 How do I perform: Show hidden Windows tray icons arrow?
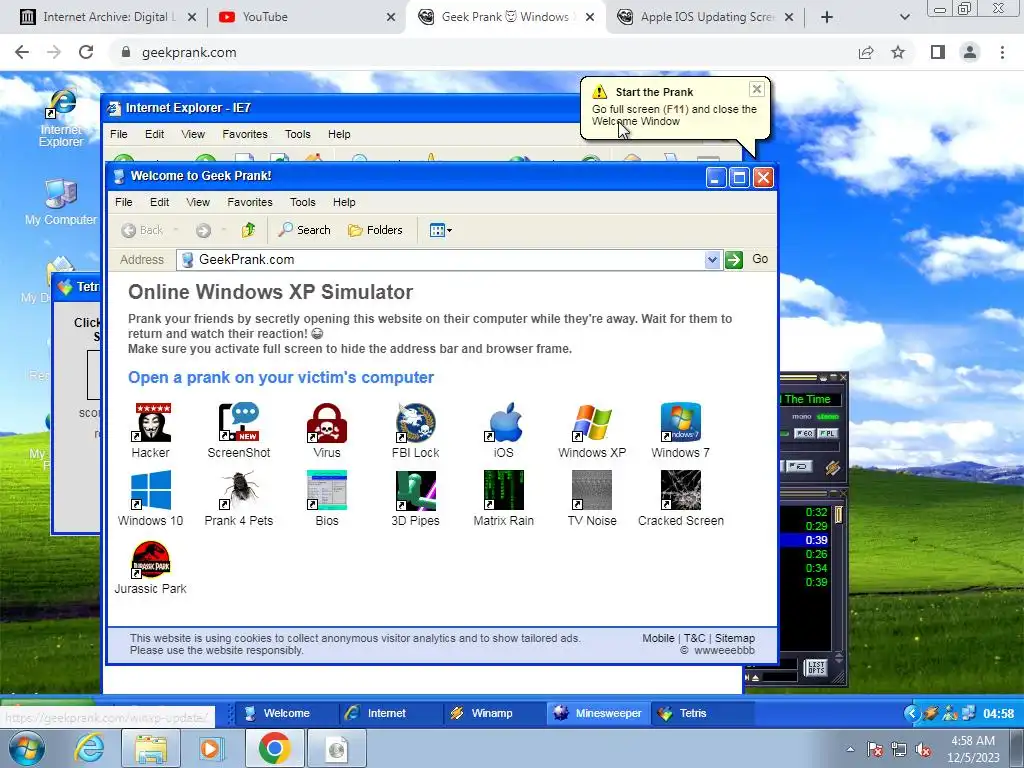point(850,749)
